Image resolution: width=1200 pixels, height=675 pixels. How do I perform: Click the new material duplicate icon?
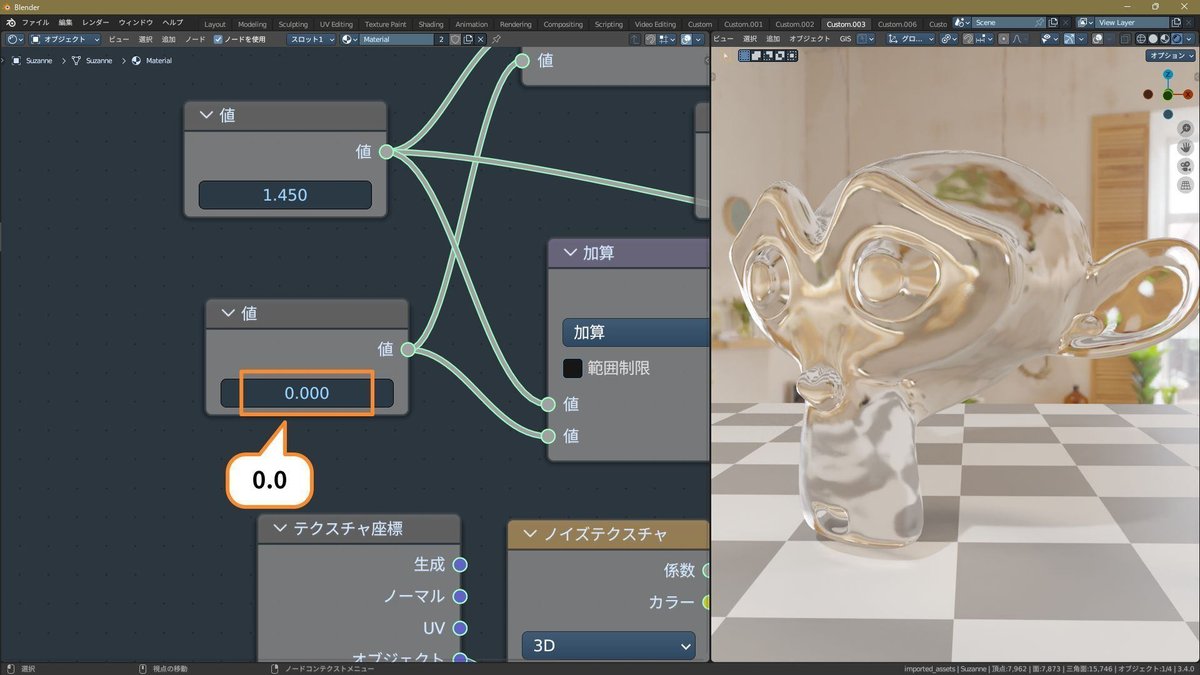pos(467,39)
